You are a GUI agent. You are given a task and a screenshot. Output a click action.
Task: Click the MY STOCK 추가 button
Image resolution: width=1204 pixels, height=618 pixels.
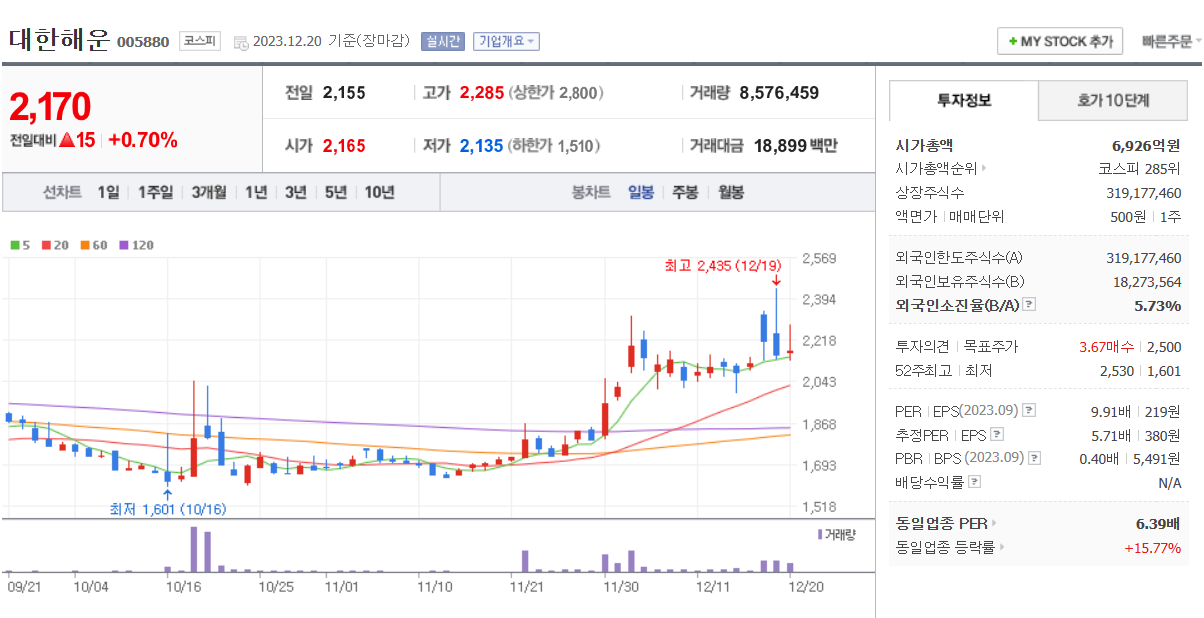[1060, 42]
